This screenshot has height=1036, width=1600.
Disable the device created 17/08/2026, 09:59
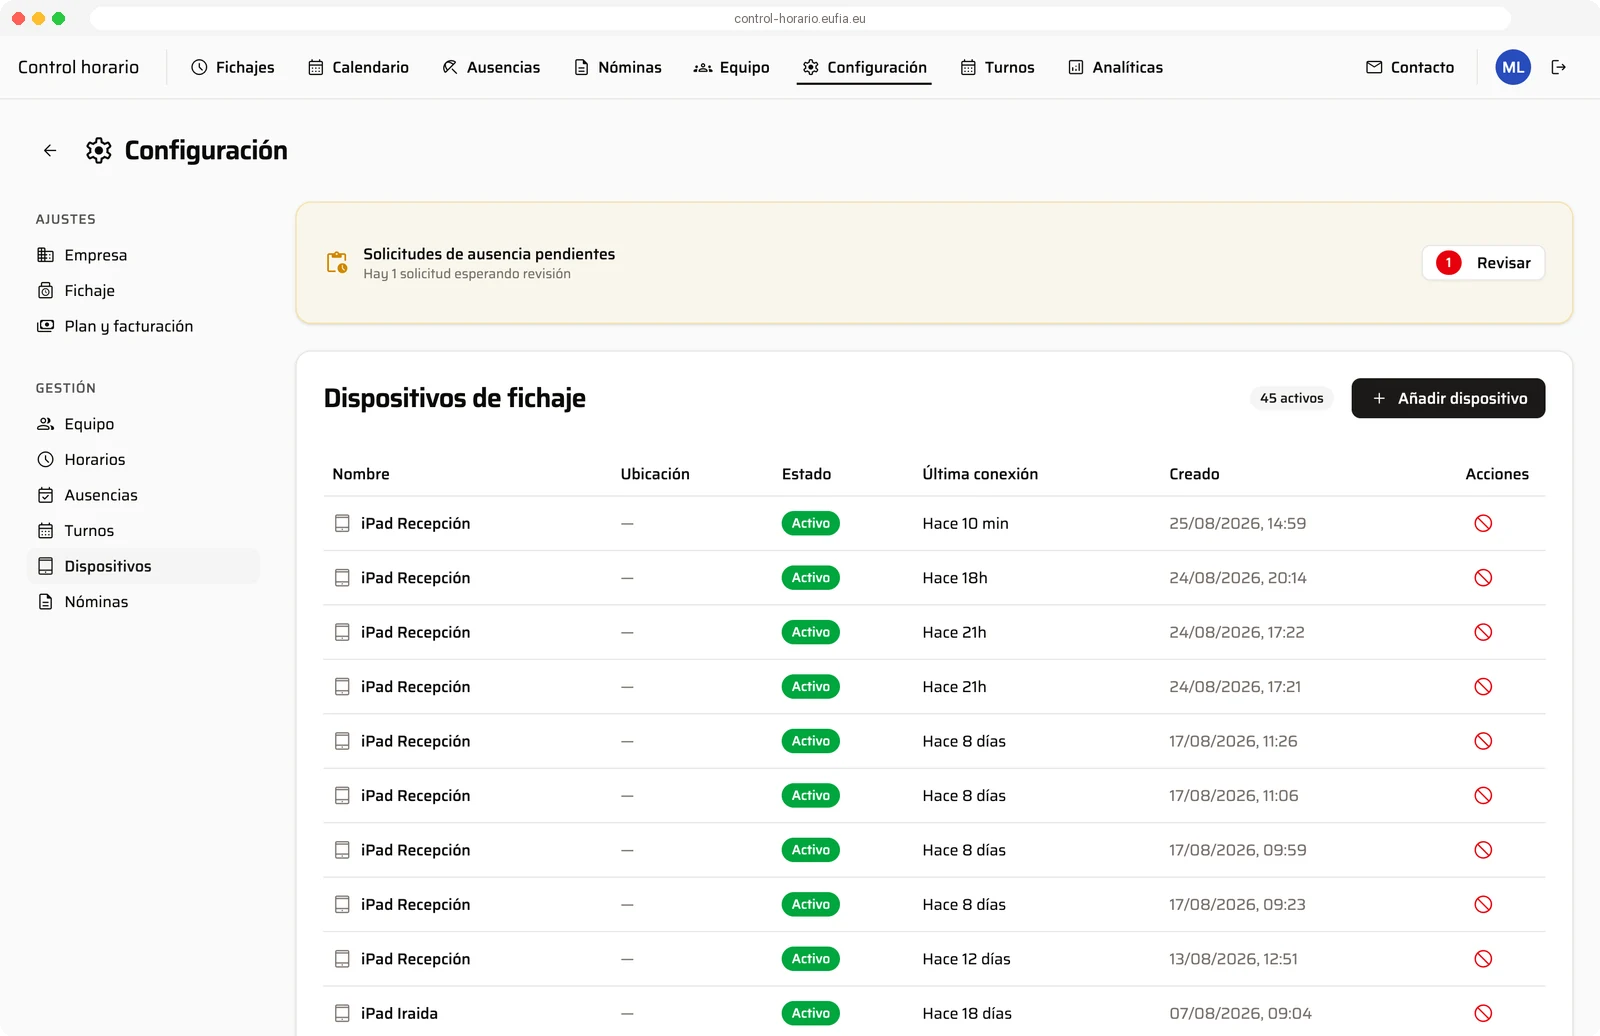[x=1483, y=850]
